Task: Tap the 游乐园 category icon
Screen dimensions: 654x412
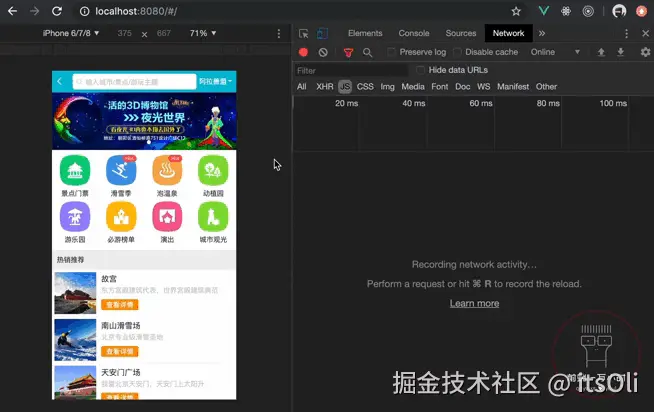Action: [75, 216]
